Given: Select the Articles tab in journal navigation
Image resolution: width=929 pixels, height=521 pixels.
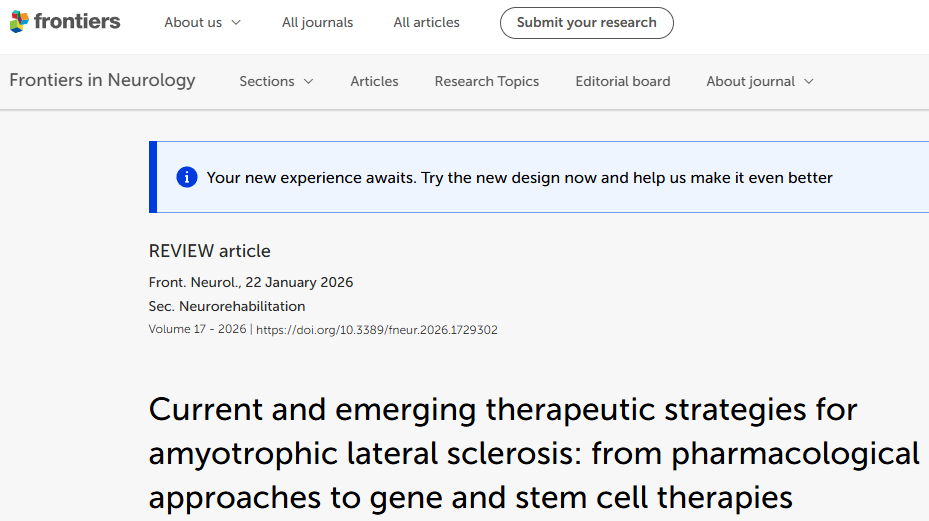Looking at the screenshot, I should click(374, 81).
